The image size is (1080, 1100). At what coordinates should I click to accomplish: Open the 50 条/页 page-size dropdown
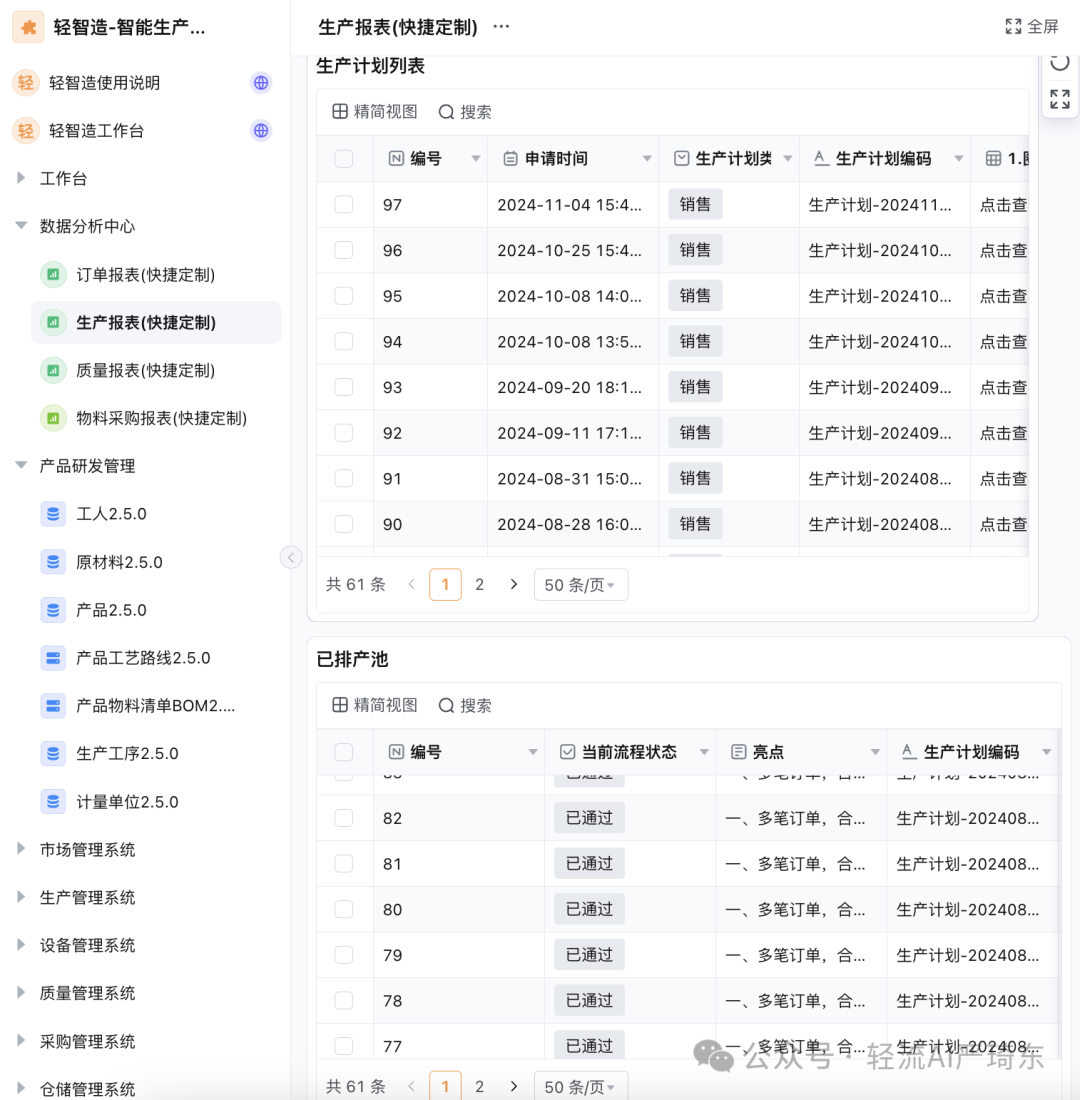tap(581, 584)
